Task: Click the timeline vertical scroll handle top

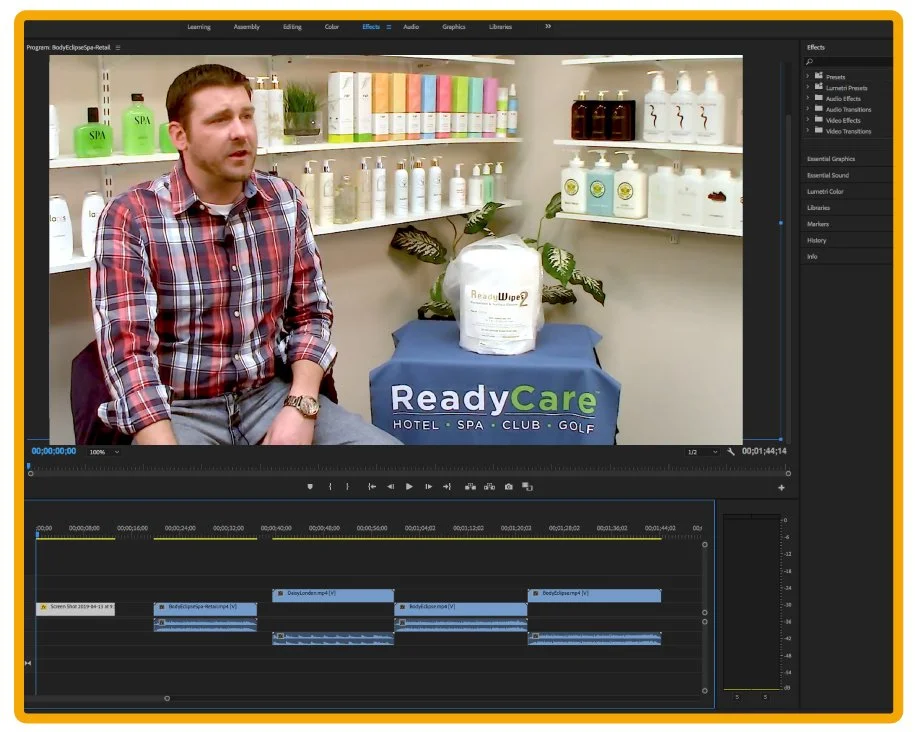Action: coord(705,545)
